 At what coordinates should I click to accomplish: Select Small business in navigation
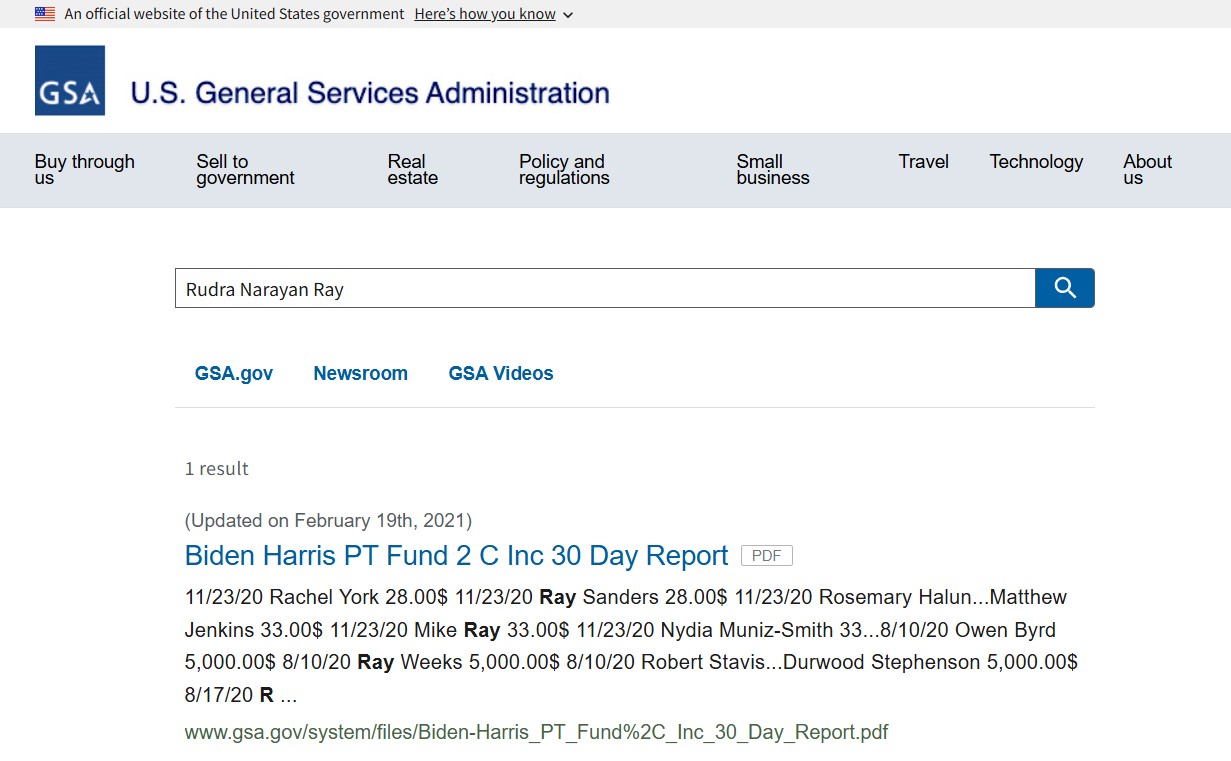pos(772,169)
